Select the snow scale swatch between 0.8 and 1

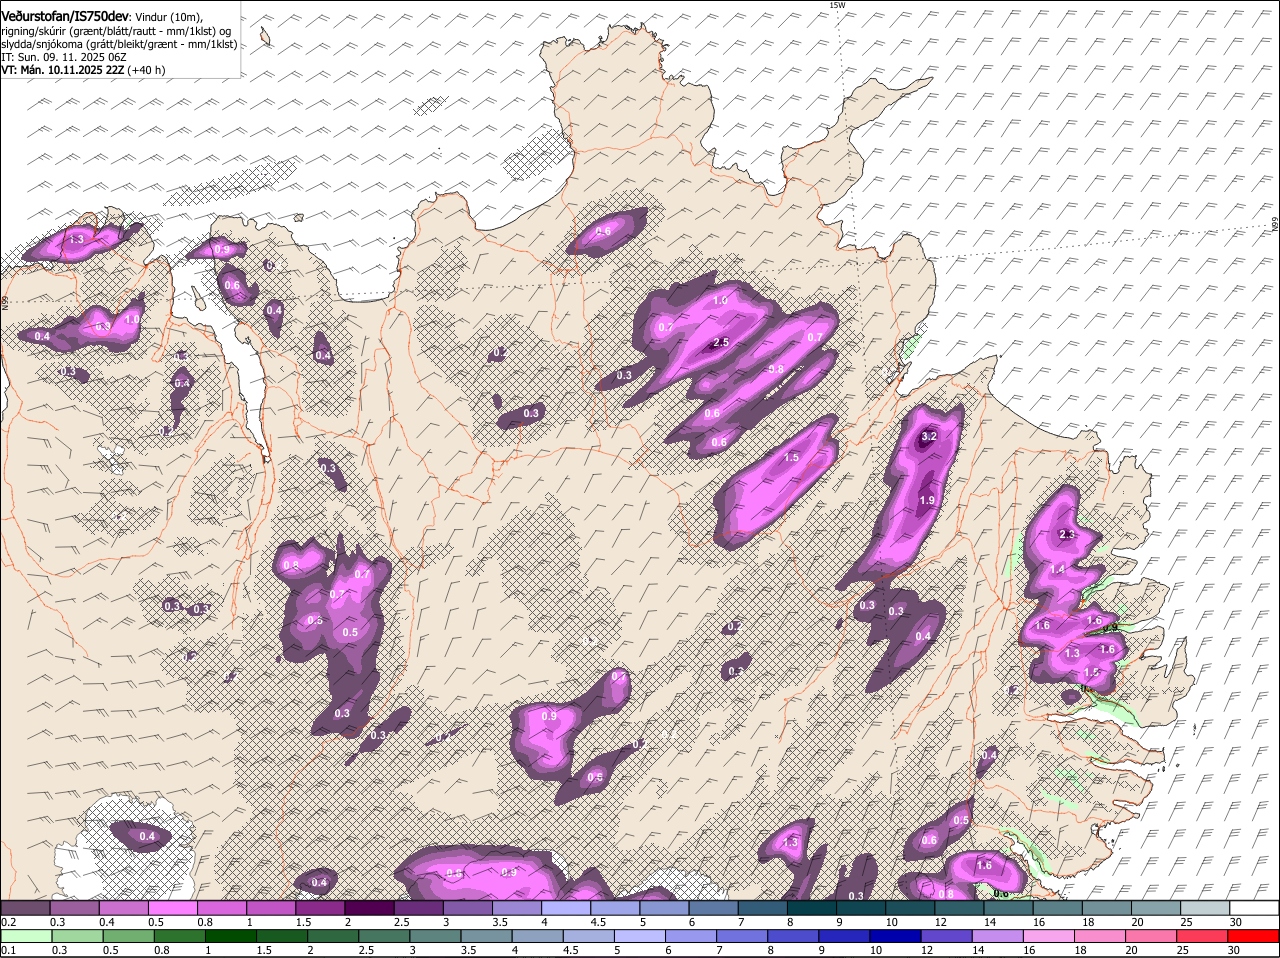[x=222, y=908]
